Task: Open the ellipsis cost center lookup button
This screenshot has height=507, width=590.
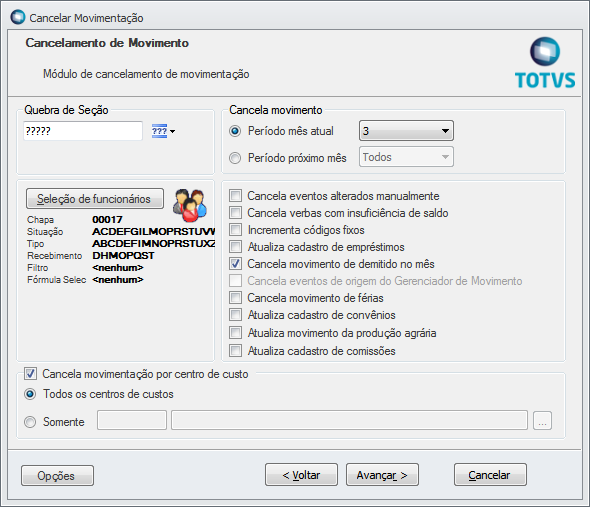Action: [x=542, y=420]
